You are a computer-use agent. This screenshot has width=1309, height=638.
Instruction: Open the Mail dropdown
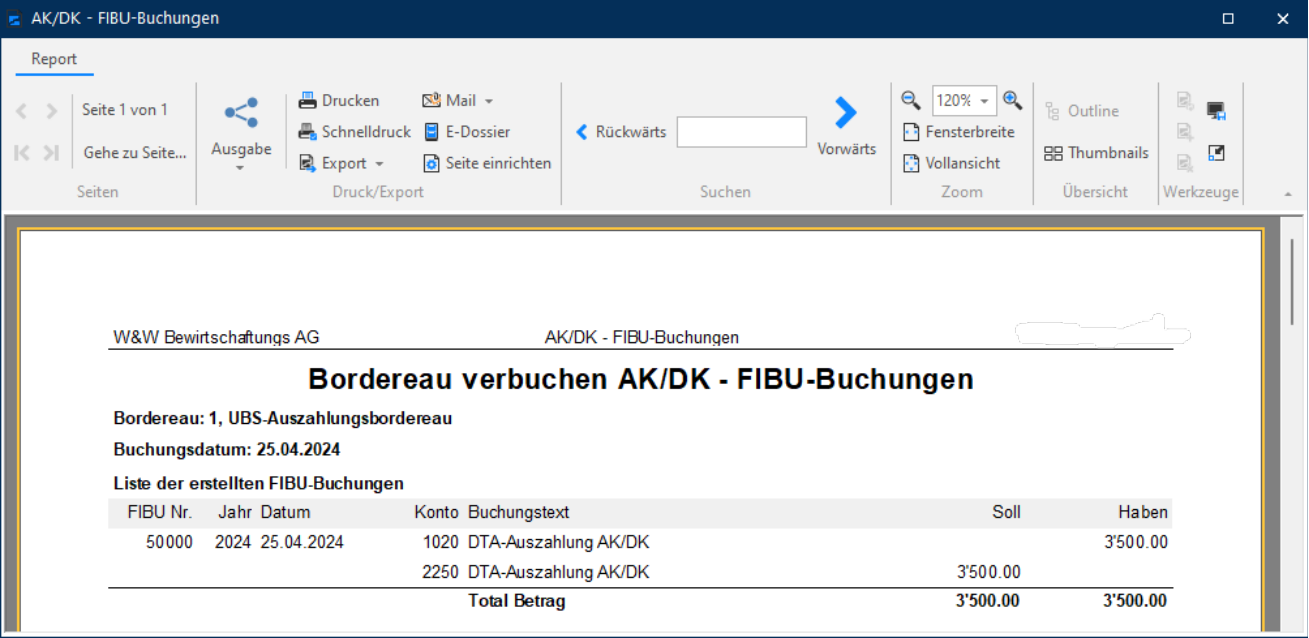click(x=458, y=100)
